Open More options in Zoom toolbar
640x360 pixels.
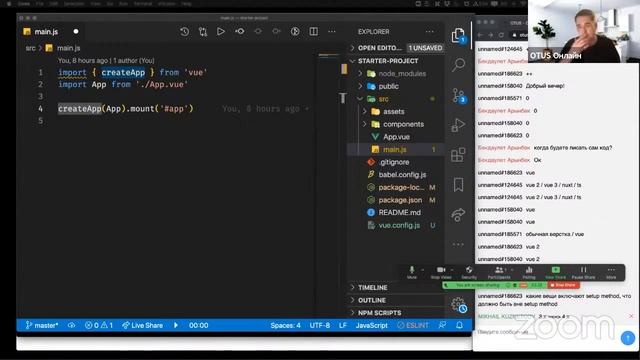click(x=611, y=272)
